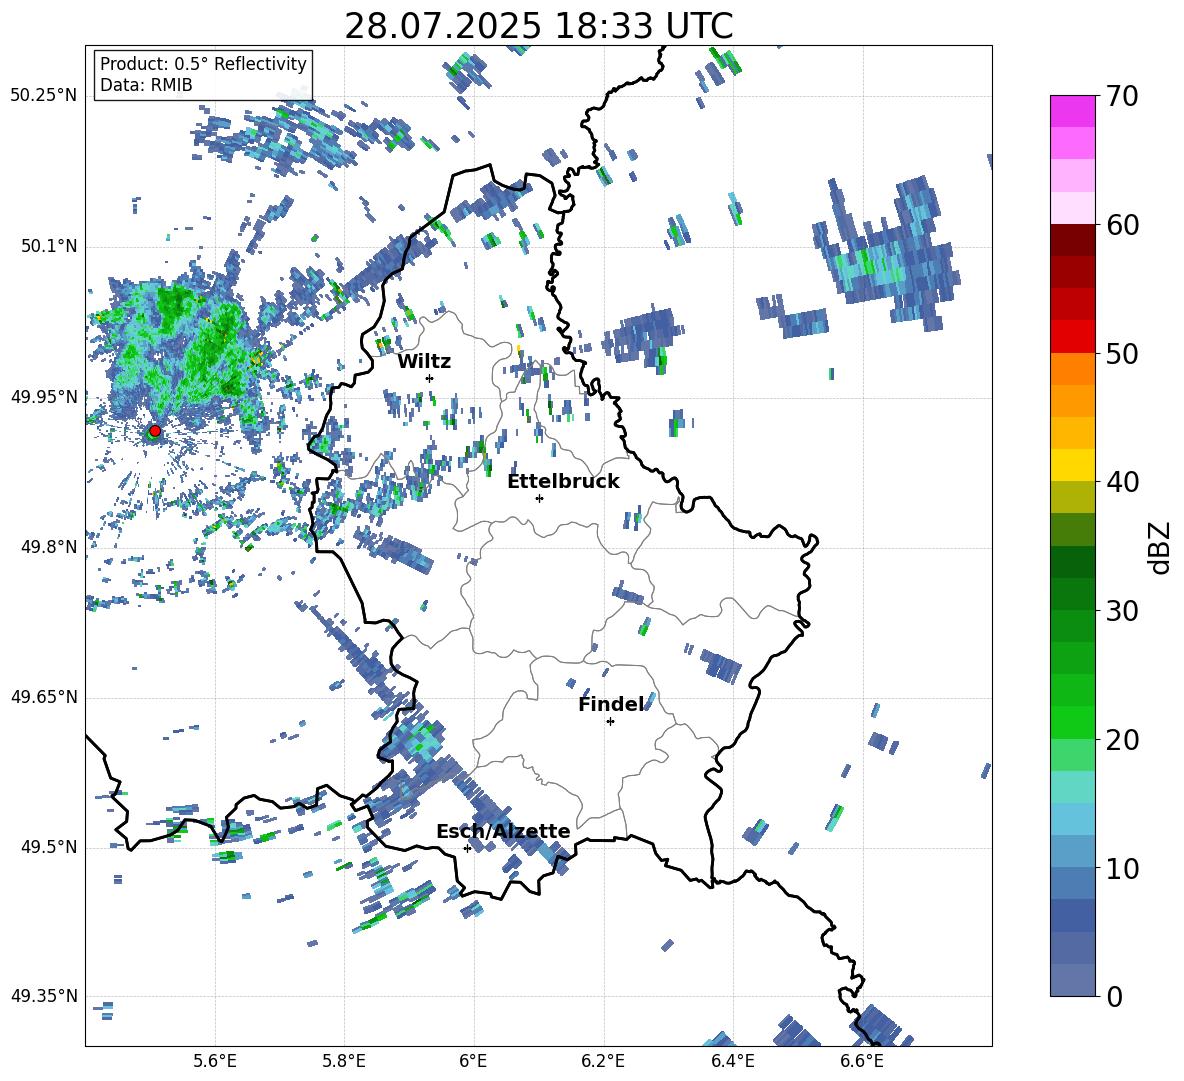The height and width of the screenshot is (1081, 1184).
Task: Click the latitude label 49.95°N
Action: pyautogui.click(x=44, y=396)
